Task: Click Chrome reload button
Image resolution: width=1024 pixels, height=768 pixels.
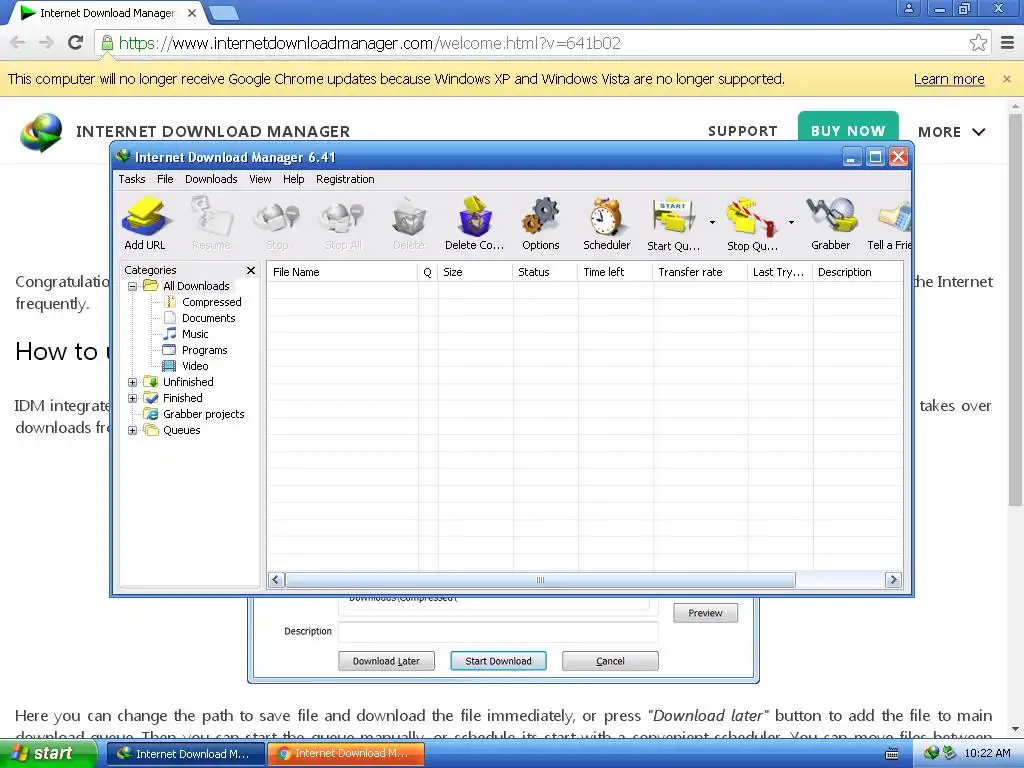Action: tap(76, 43)
